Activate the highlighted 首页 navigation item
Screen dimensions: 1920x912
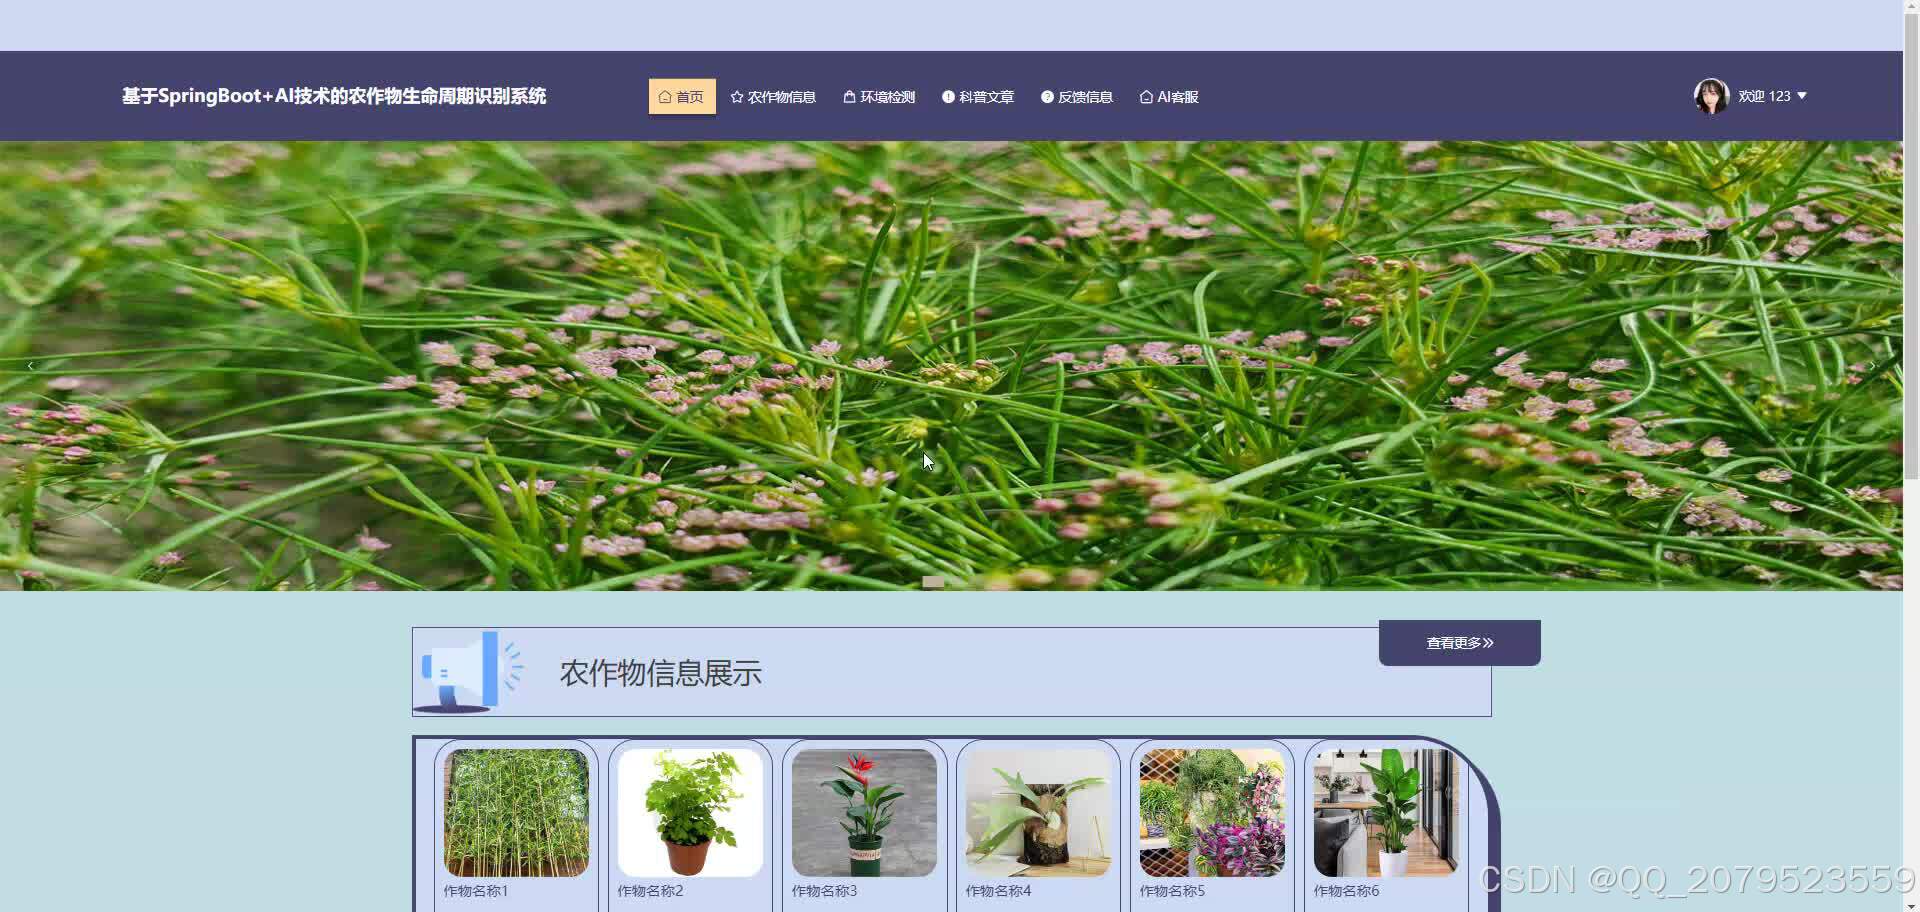point(682,96)
